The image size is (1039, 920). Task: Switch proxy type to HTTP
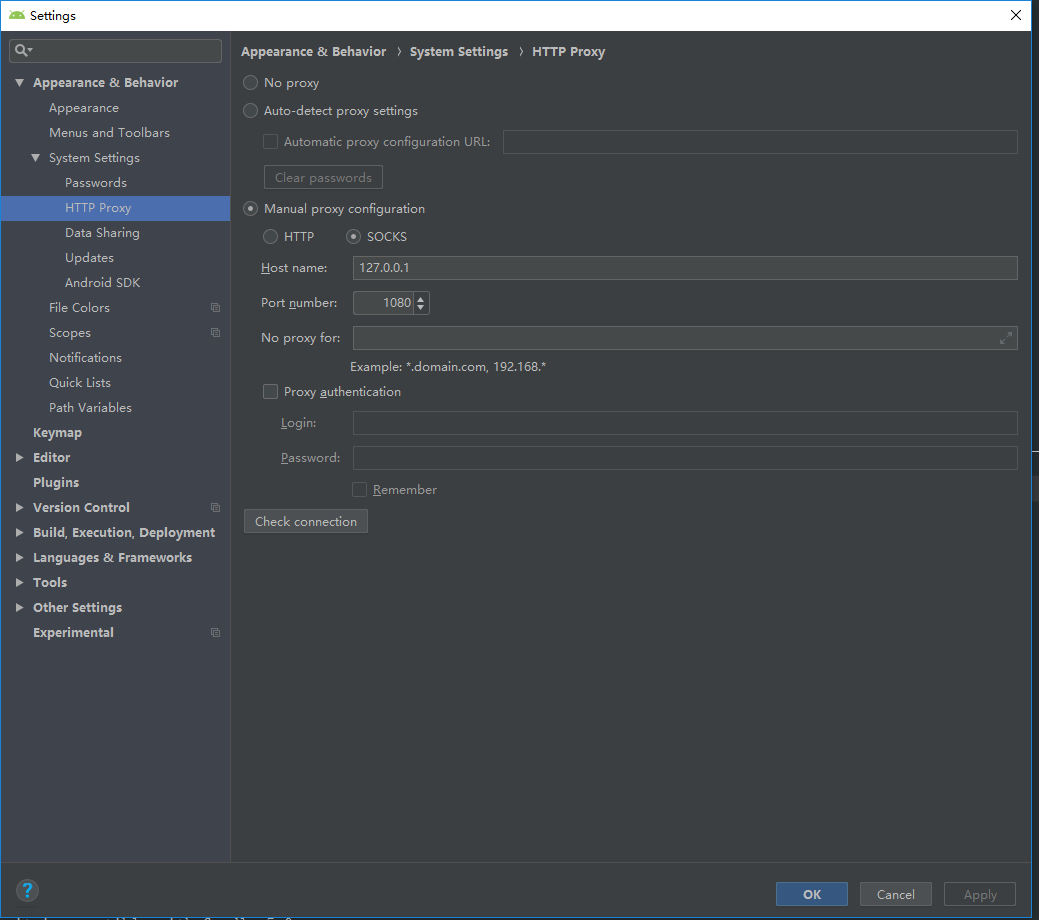tap(269, 236)
